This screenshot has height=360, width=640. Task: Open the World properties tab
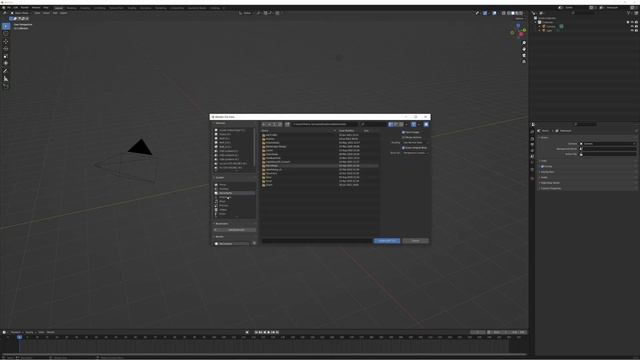[532, 162]
